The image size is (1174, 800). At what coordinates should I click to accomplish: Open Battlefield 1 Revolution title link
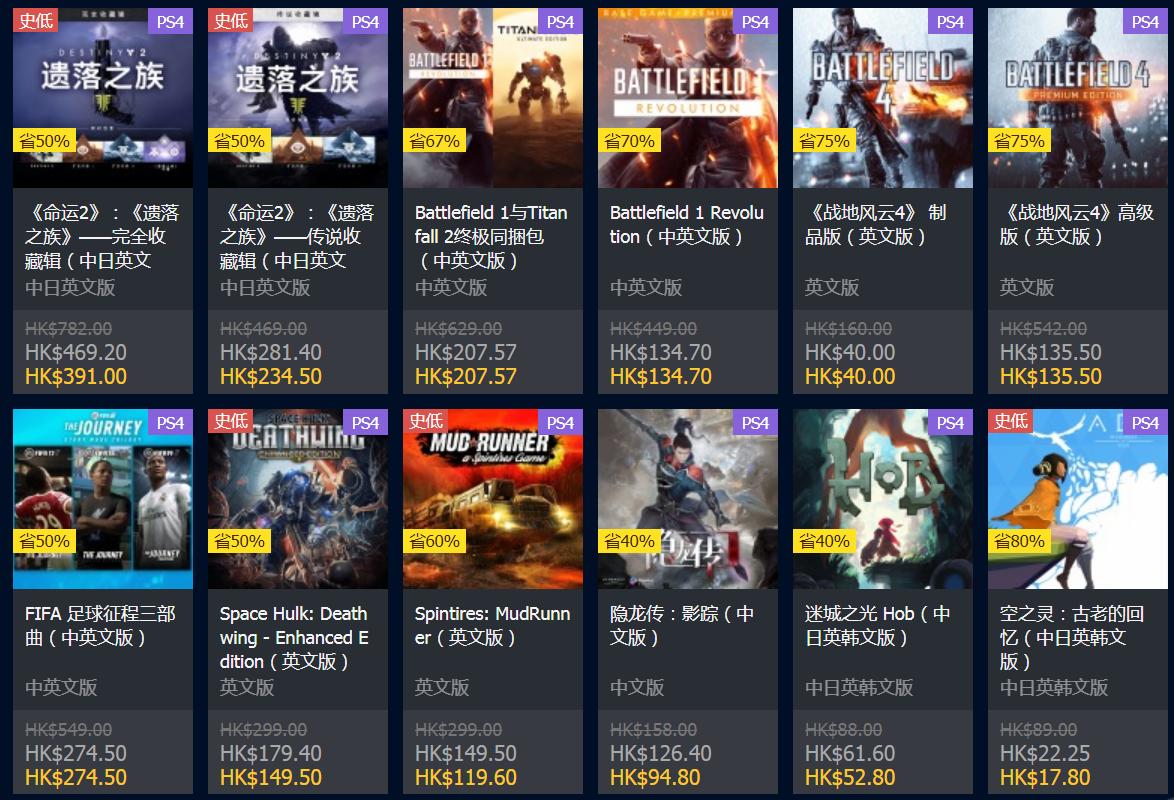(x=687, y=225)
